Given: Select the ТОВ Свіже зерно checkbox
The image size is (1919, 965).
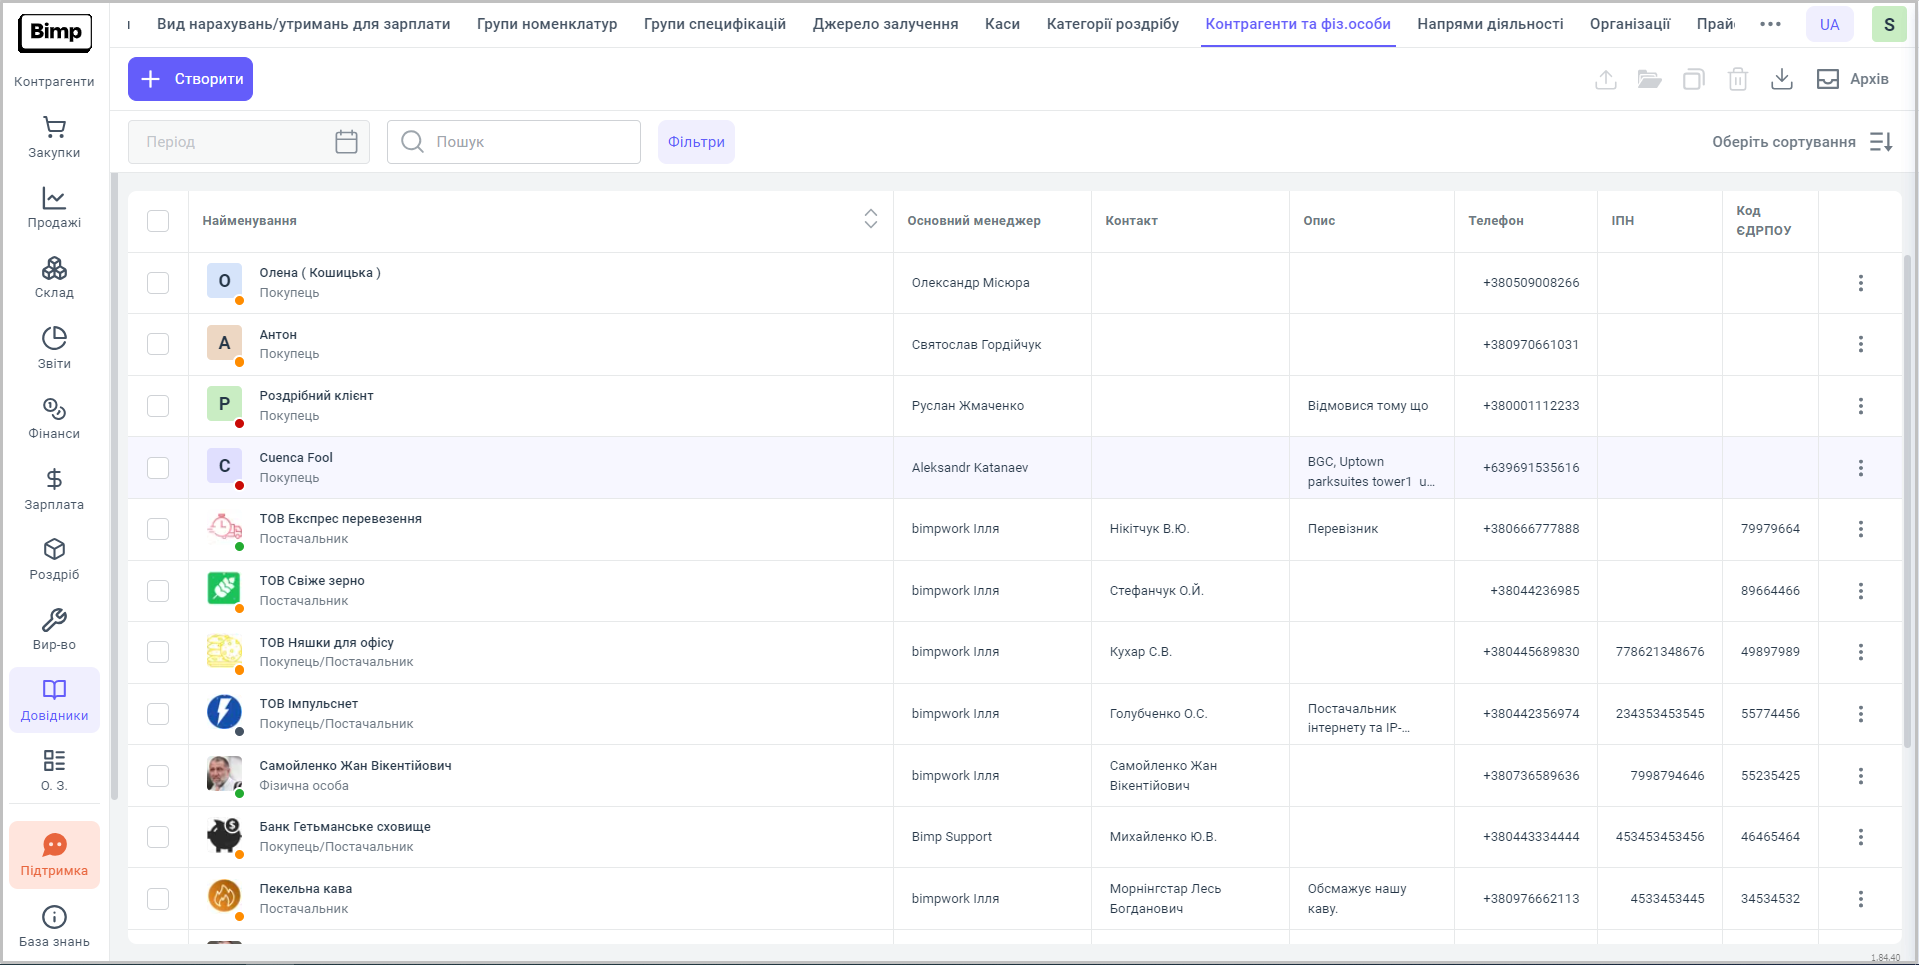Looking at the screenshot, I should tap(158, 591).
